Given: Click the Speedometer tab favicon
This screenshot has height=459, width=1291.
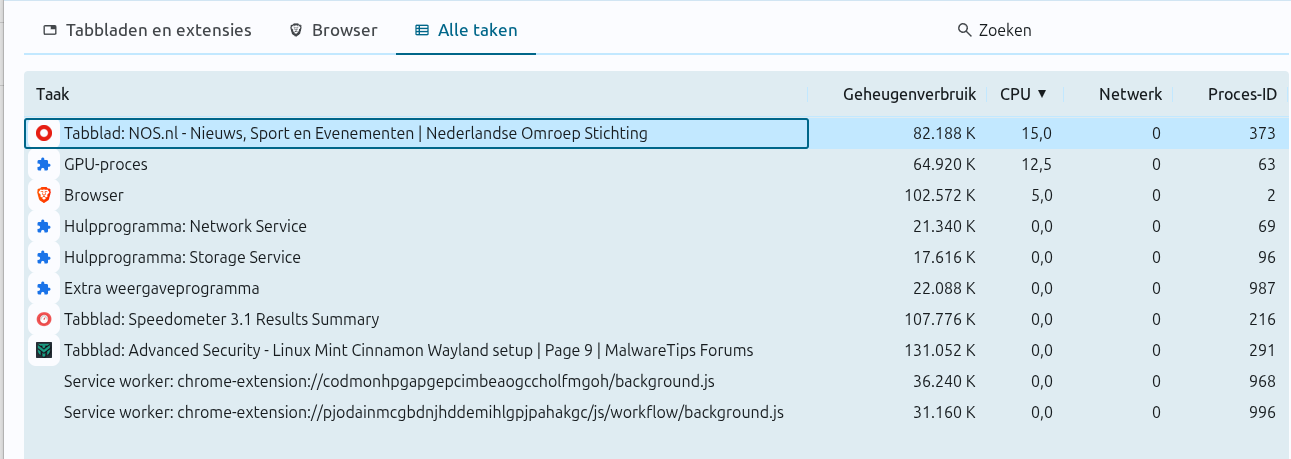Looking at the screenshot, I should pos(44,319).
